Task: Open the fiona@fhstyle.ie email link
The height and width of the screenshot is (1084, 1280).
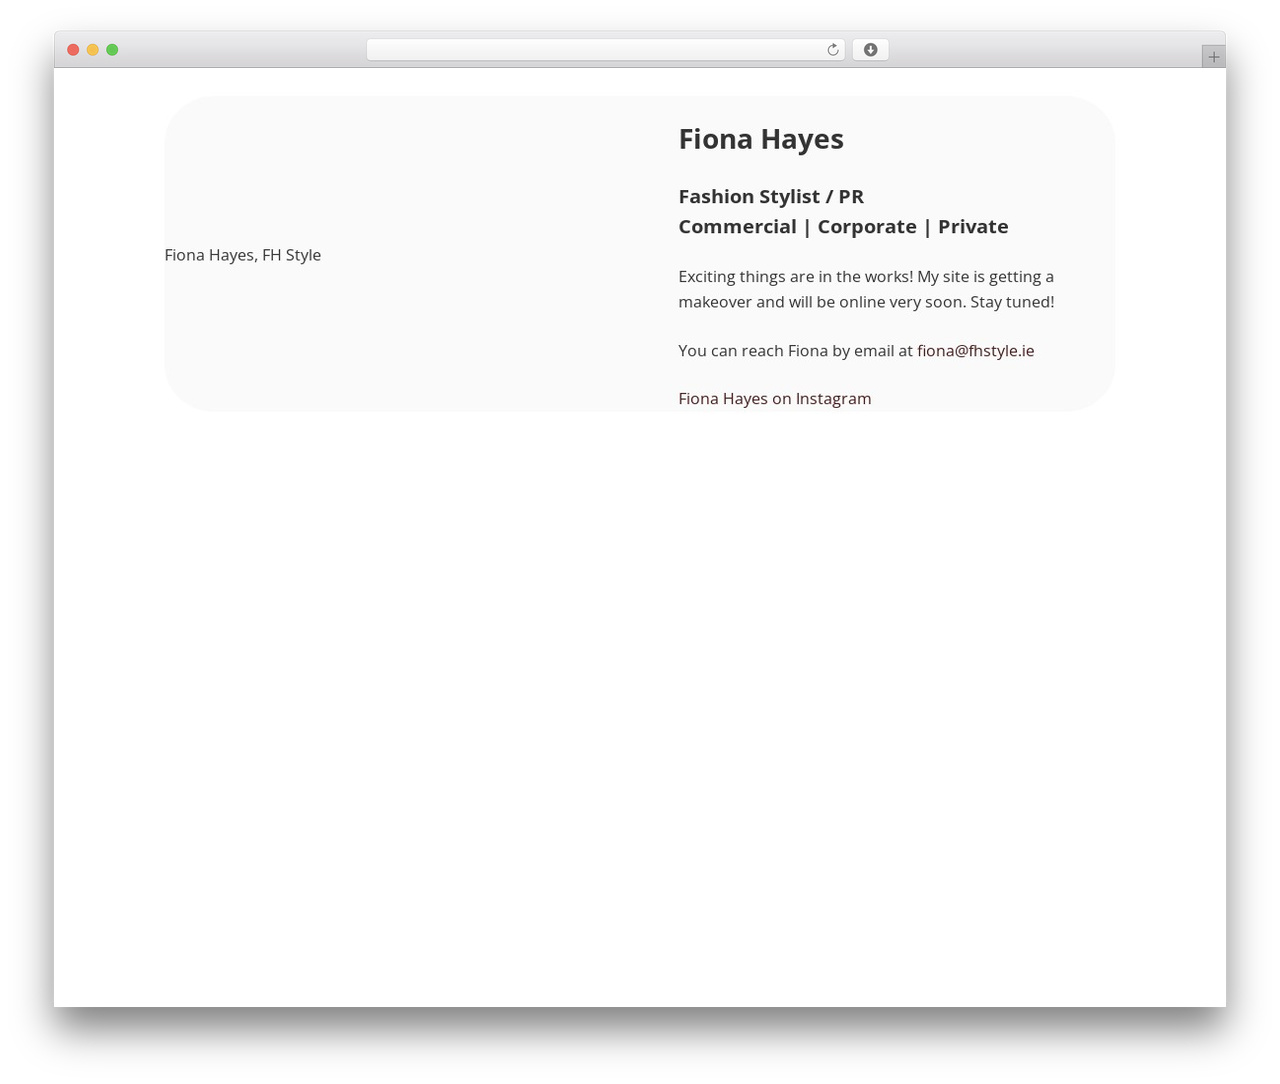Action: click(x=975, y=350)
